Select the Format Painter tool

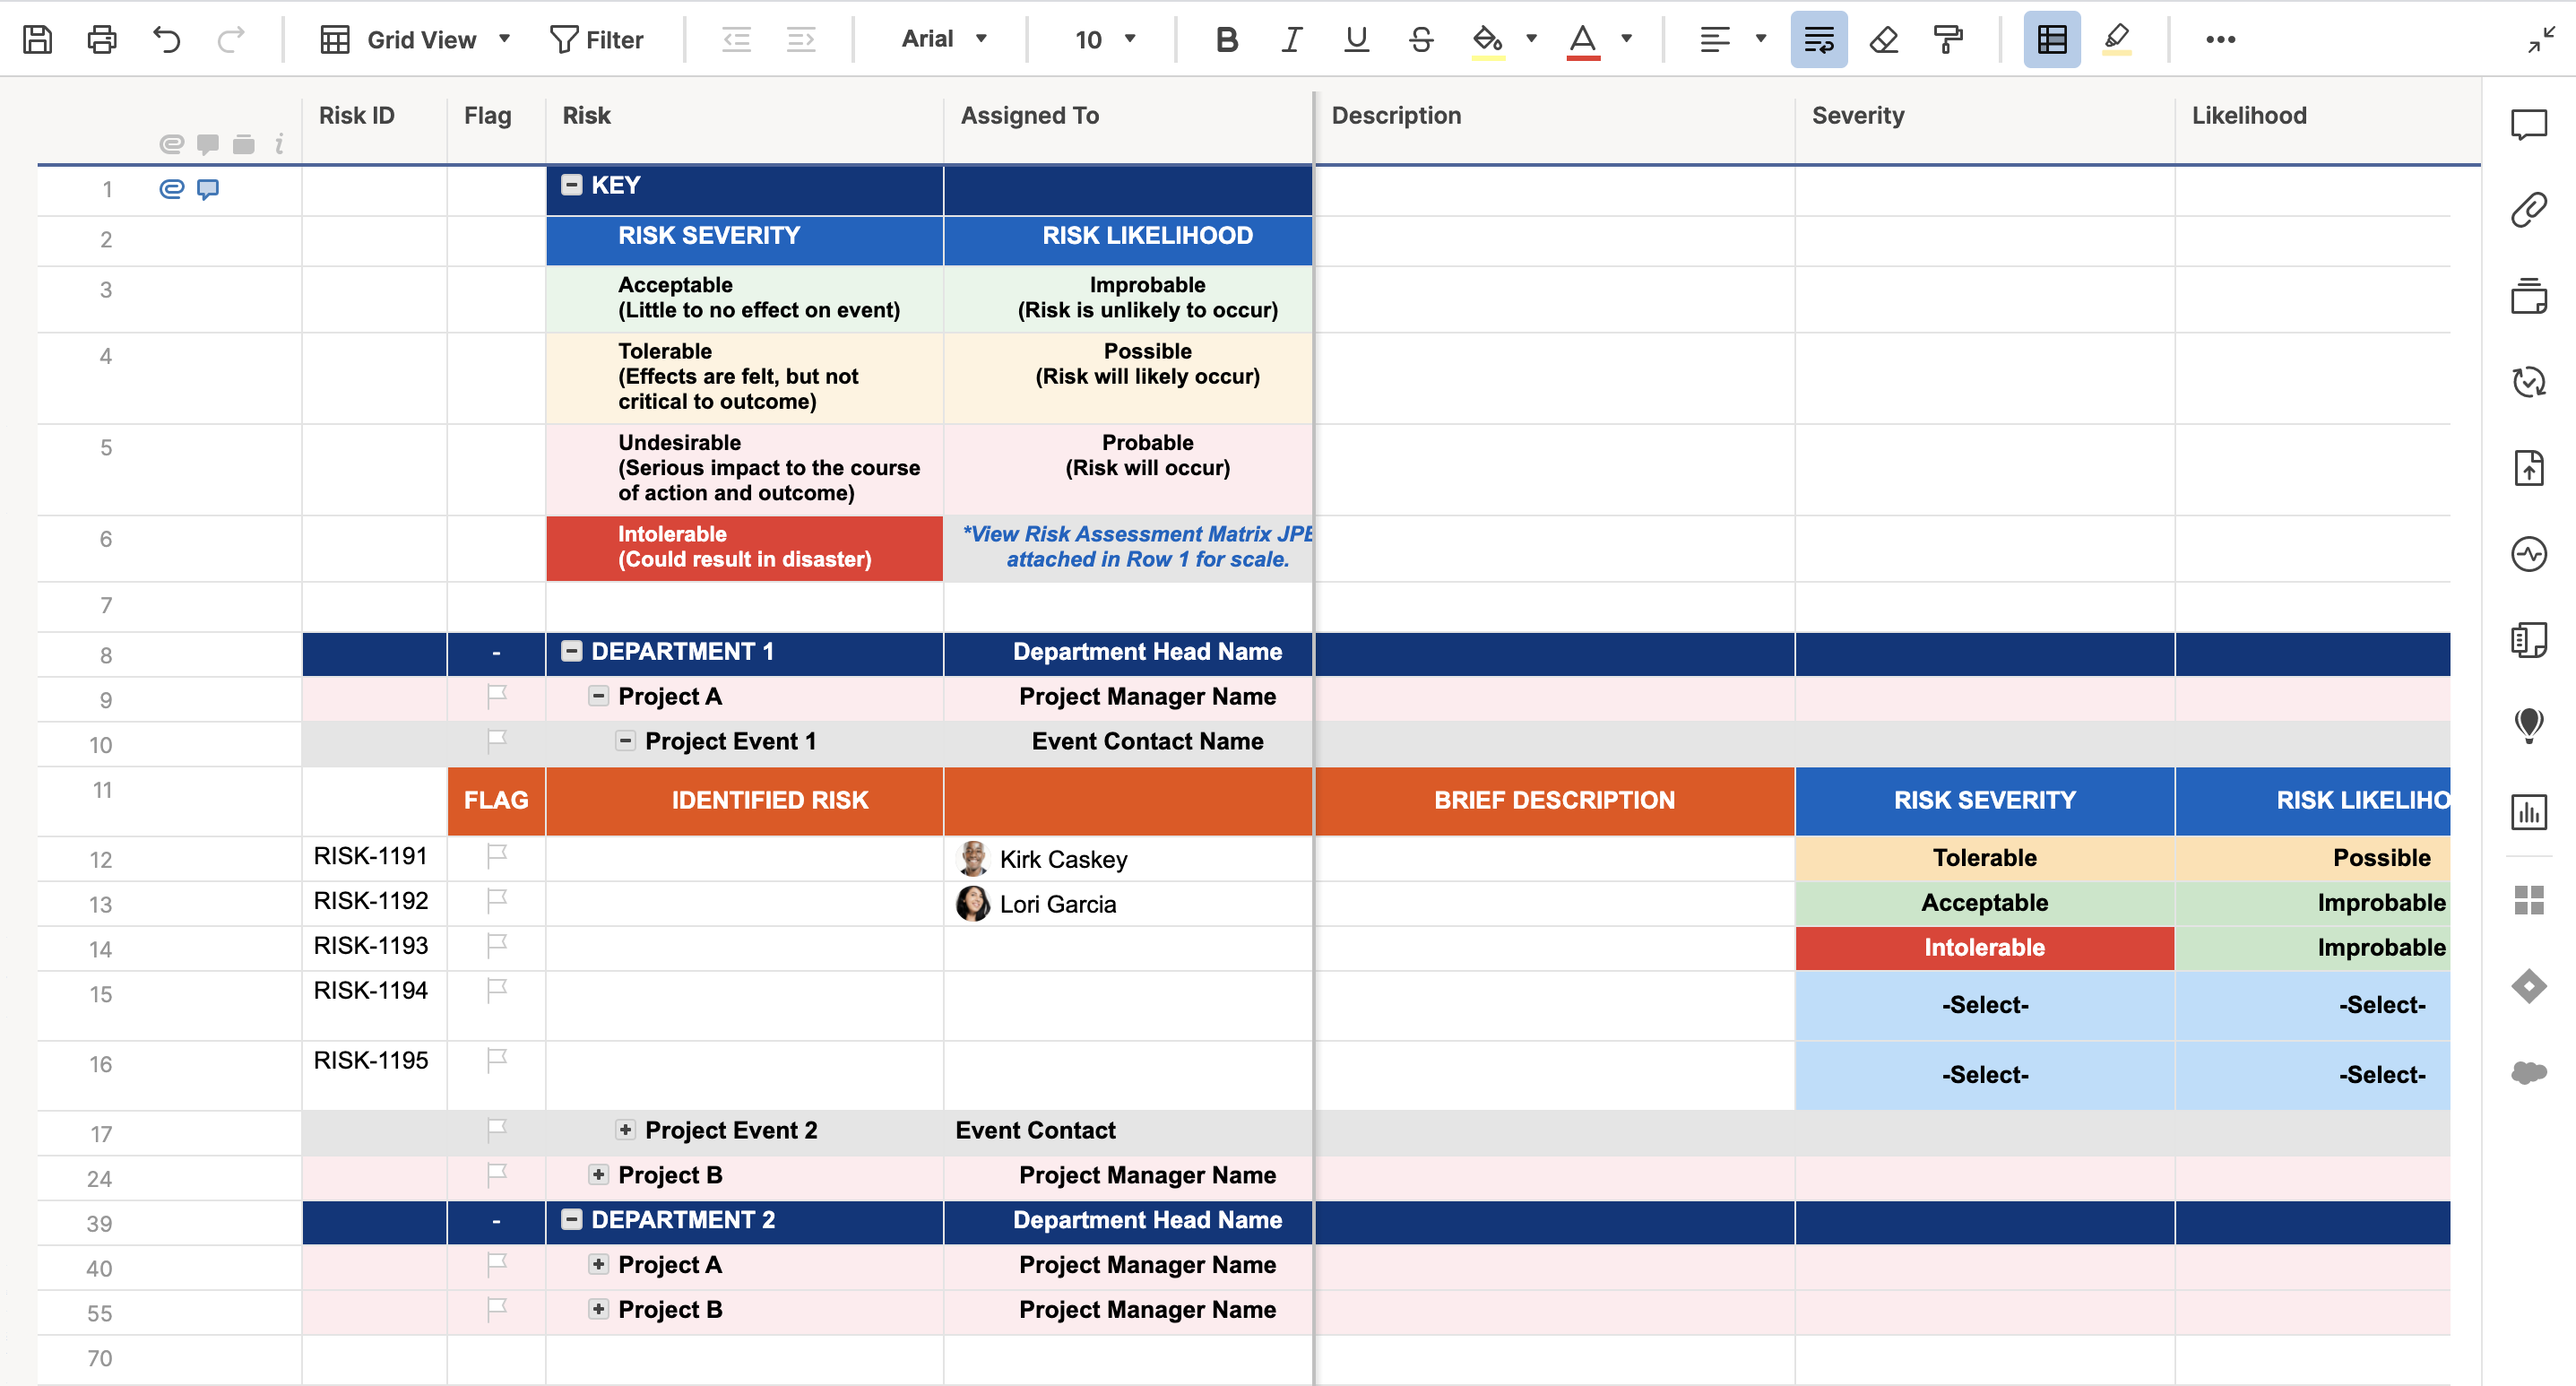point(1948,40)
